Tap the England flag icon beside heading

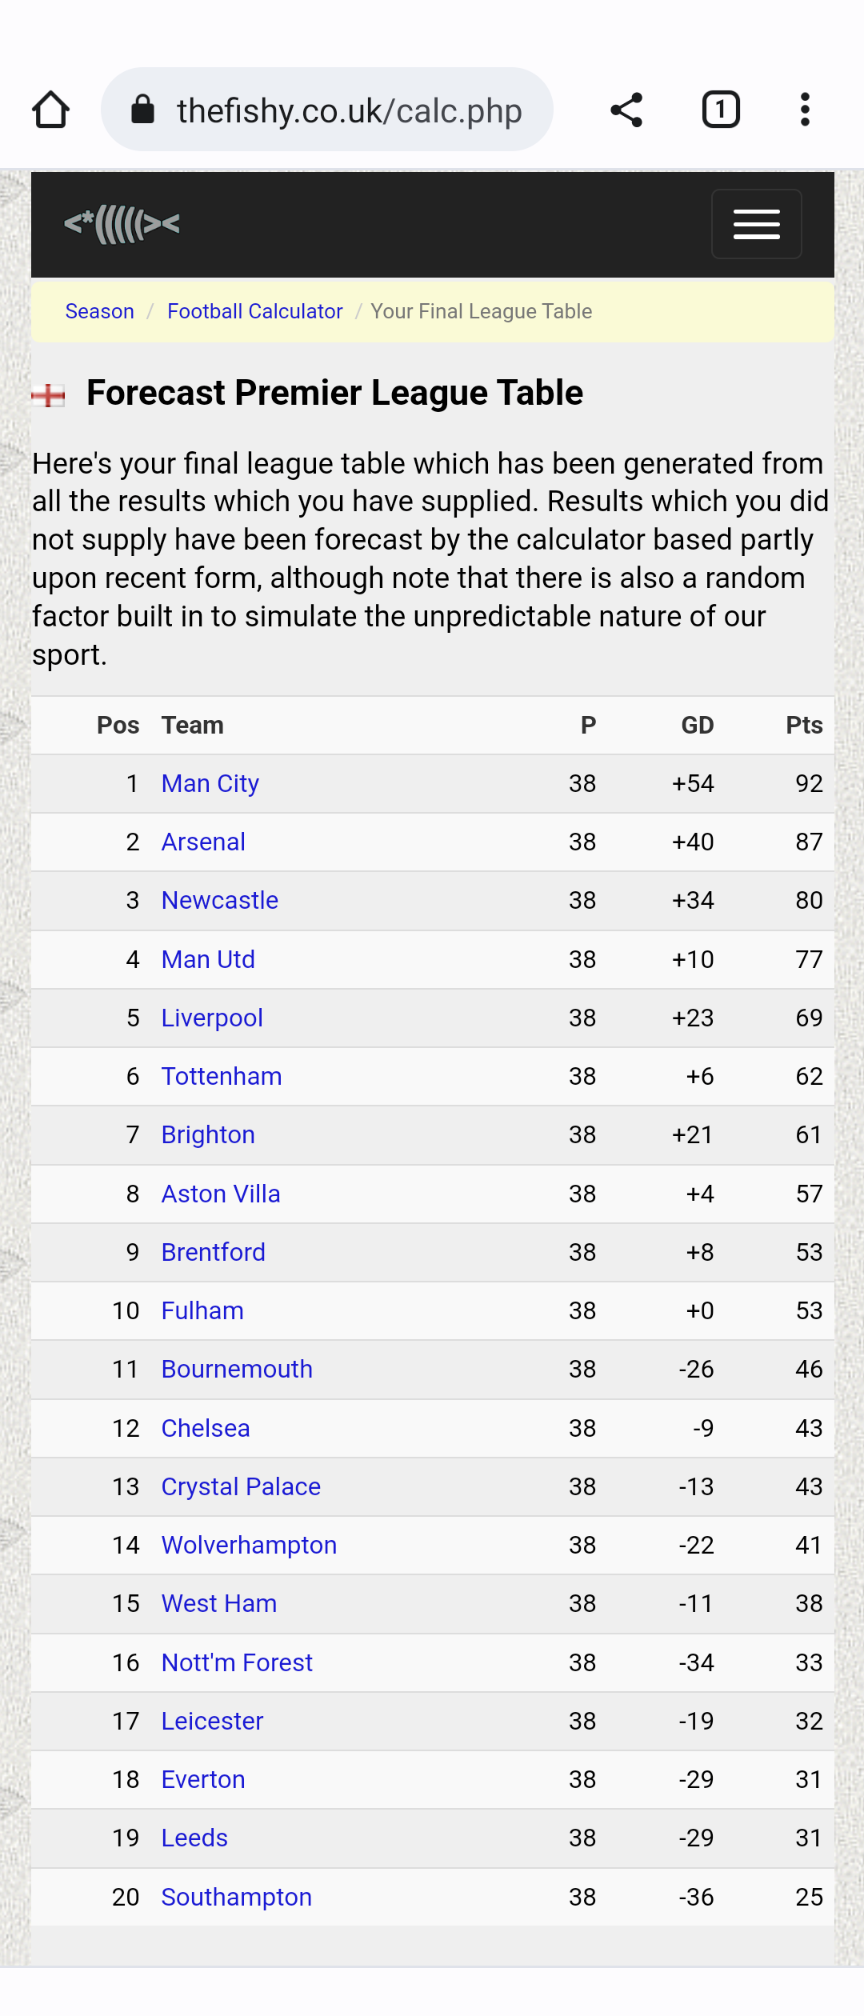tap(48, 395)
